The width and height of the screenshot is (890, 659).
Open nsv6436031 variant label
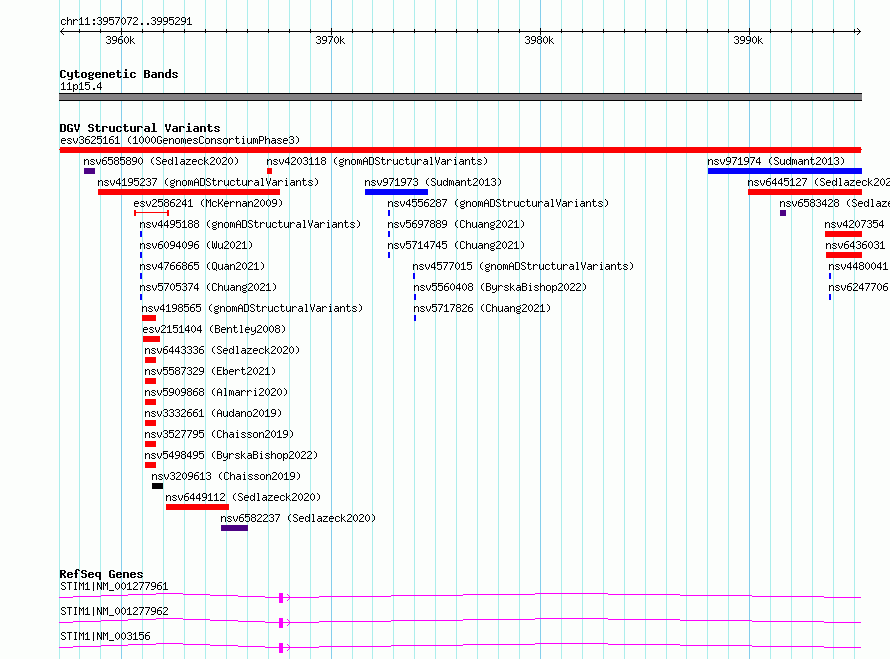click(x=855, y=245)
